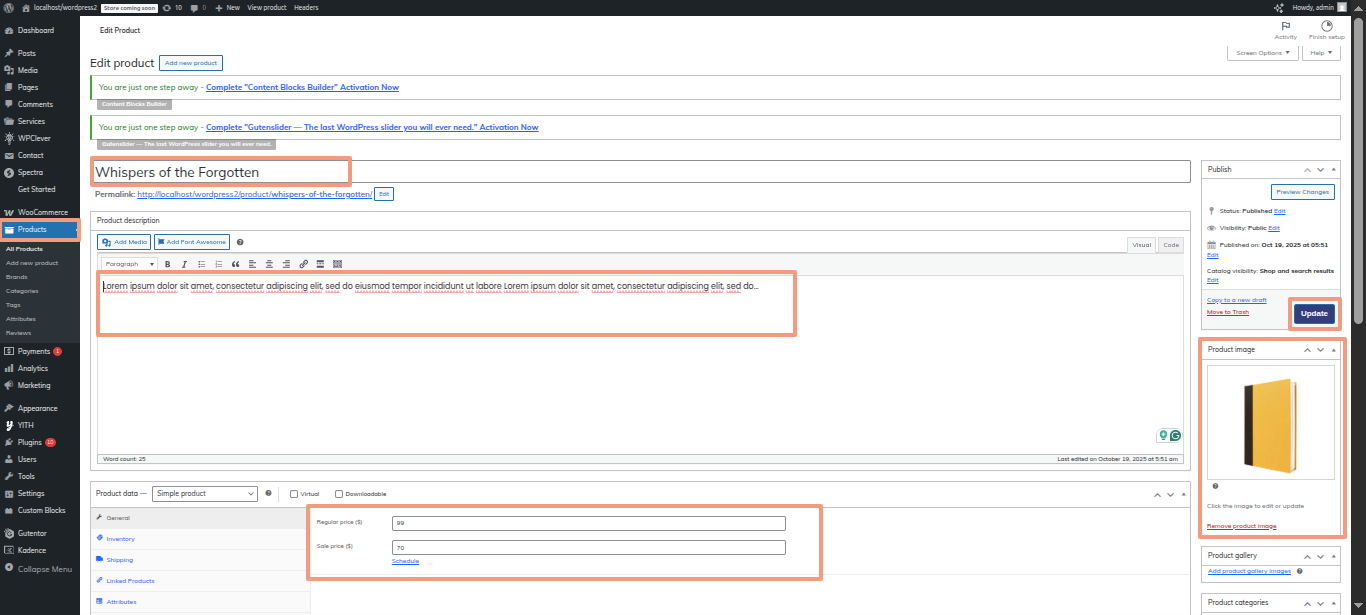Open the Inventory product data tab
Image resolution: width=1366 pixels, height=615 pixels.
pyautogui.click(x=120, y=539)
